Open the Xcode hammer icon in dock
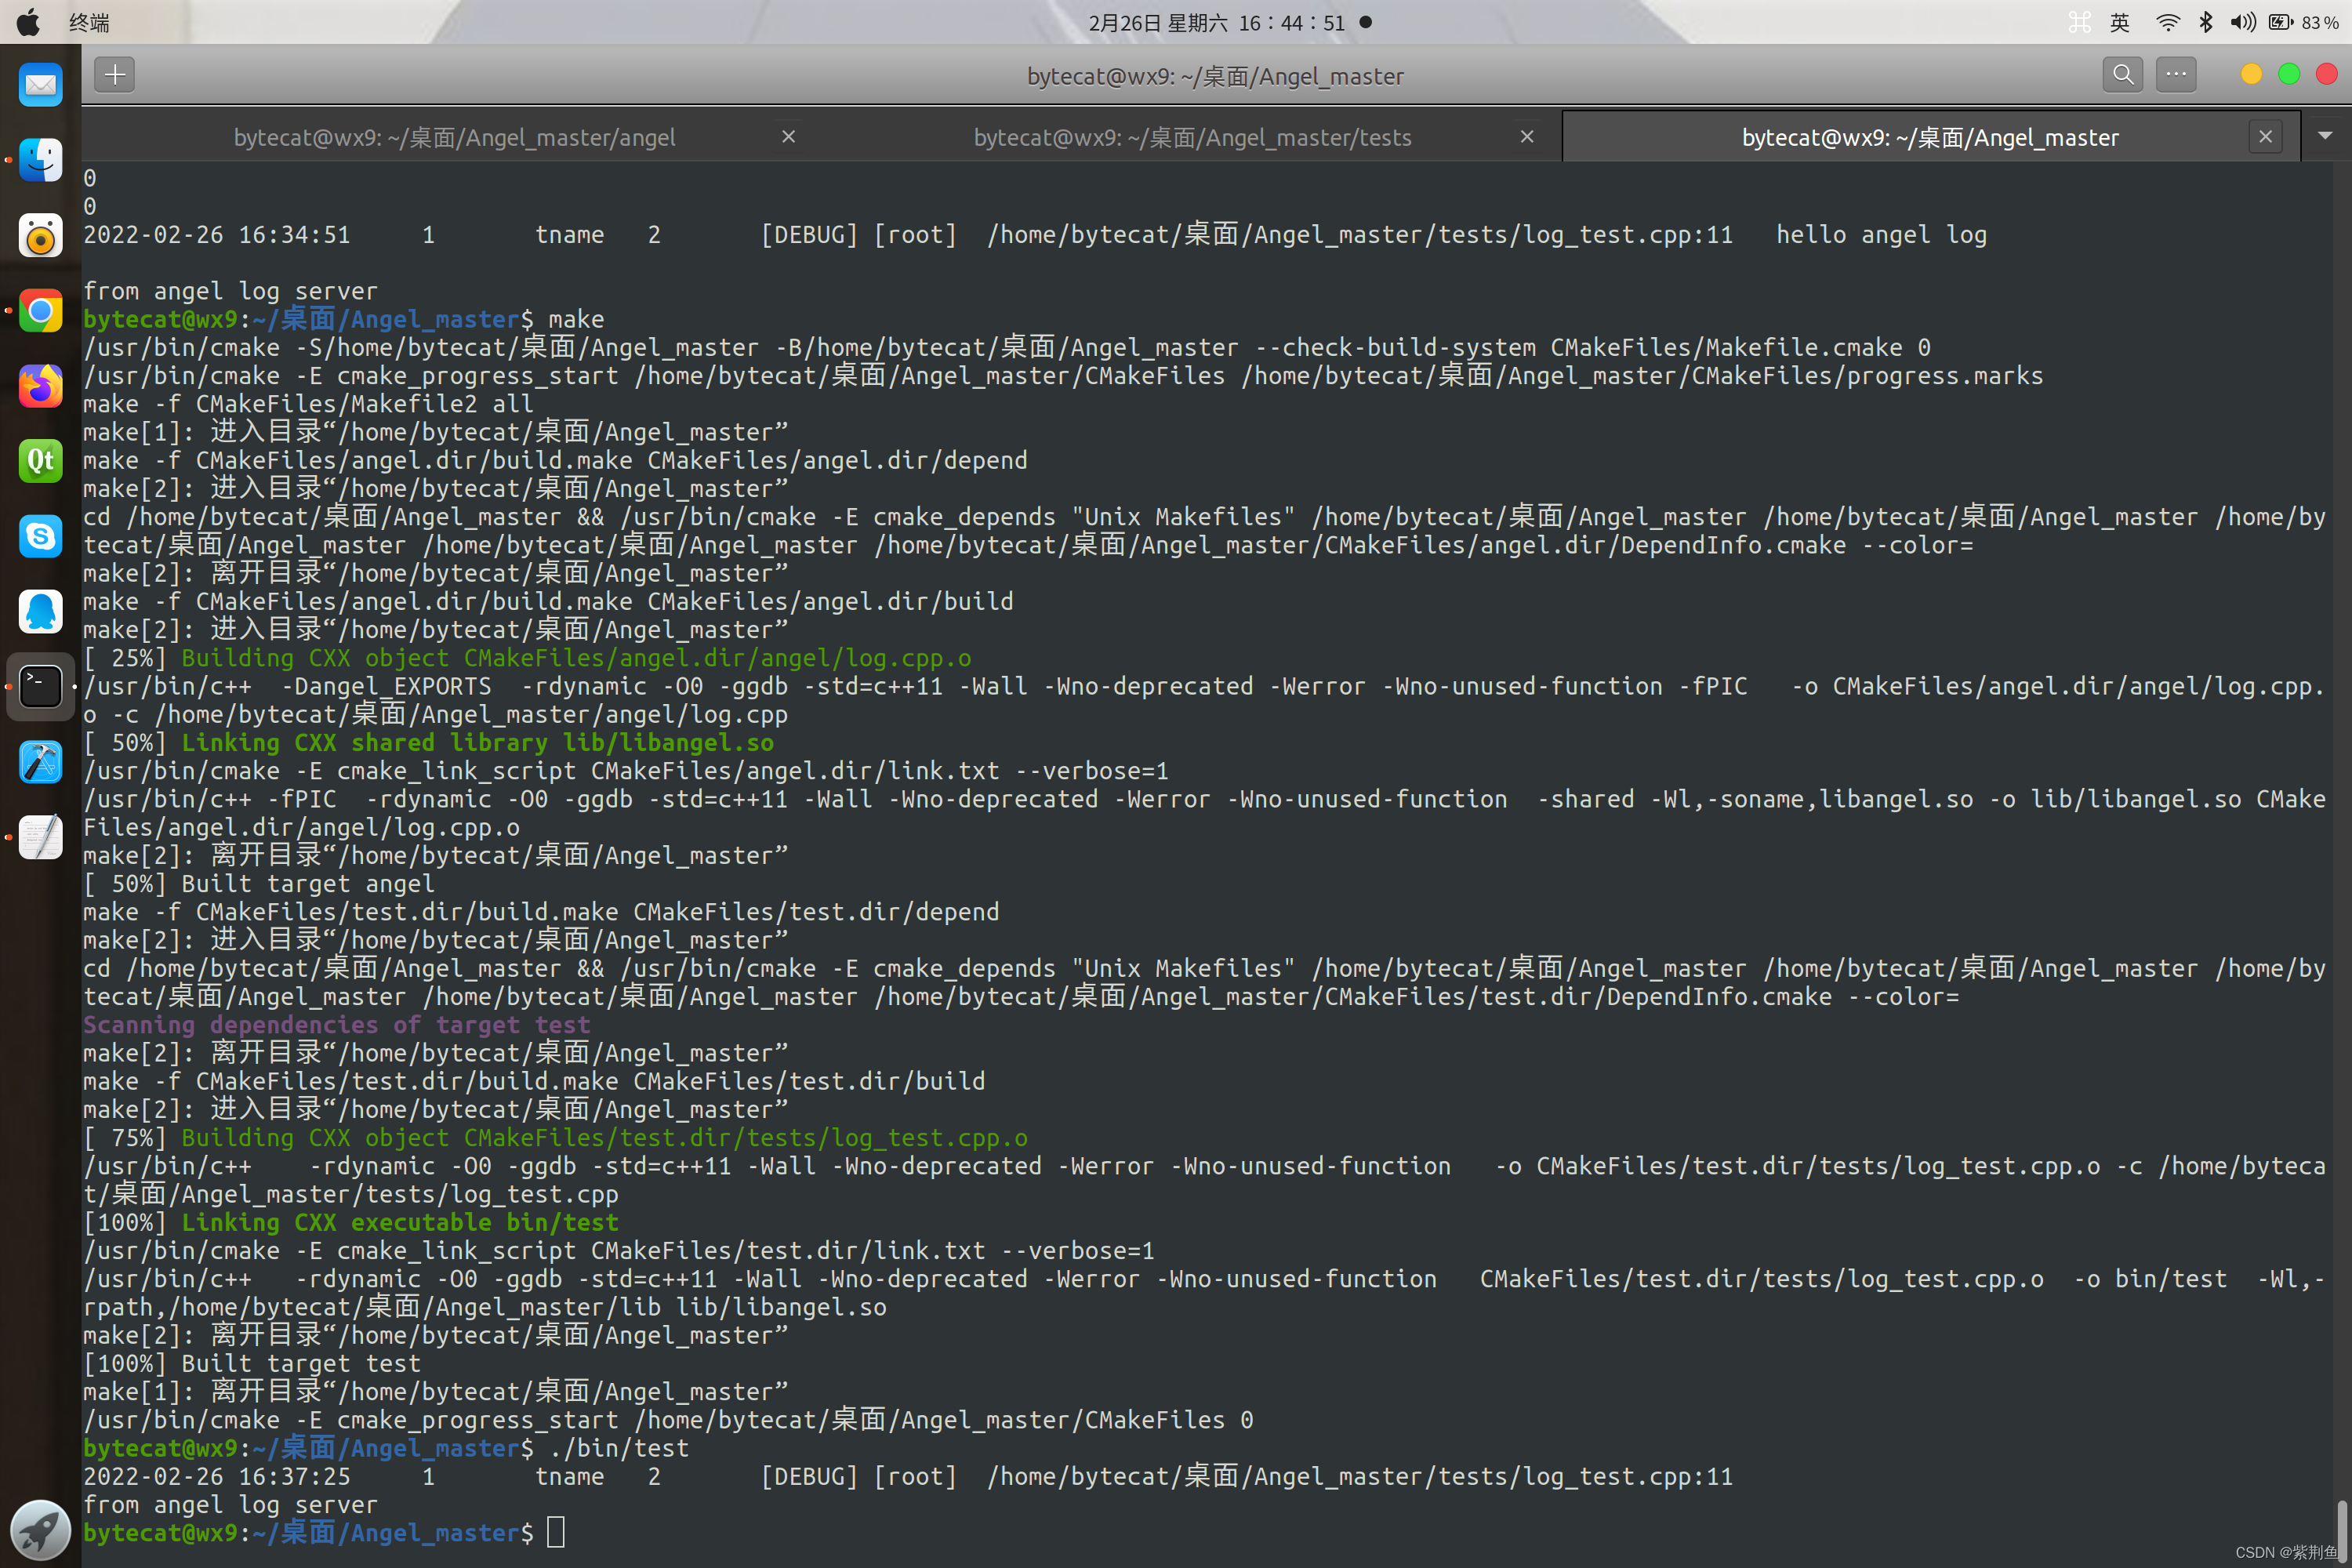The width and height of the screenshot is (2352, 1568). (x=41, y=762)
